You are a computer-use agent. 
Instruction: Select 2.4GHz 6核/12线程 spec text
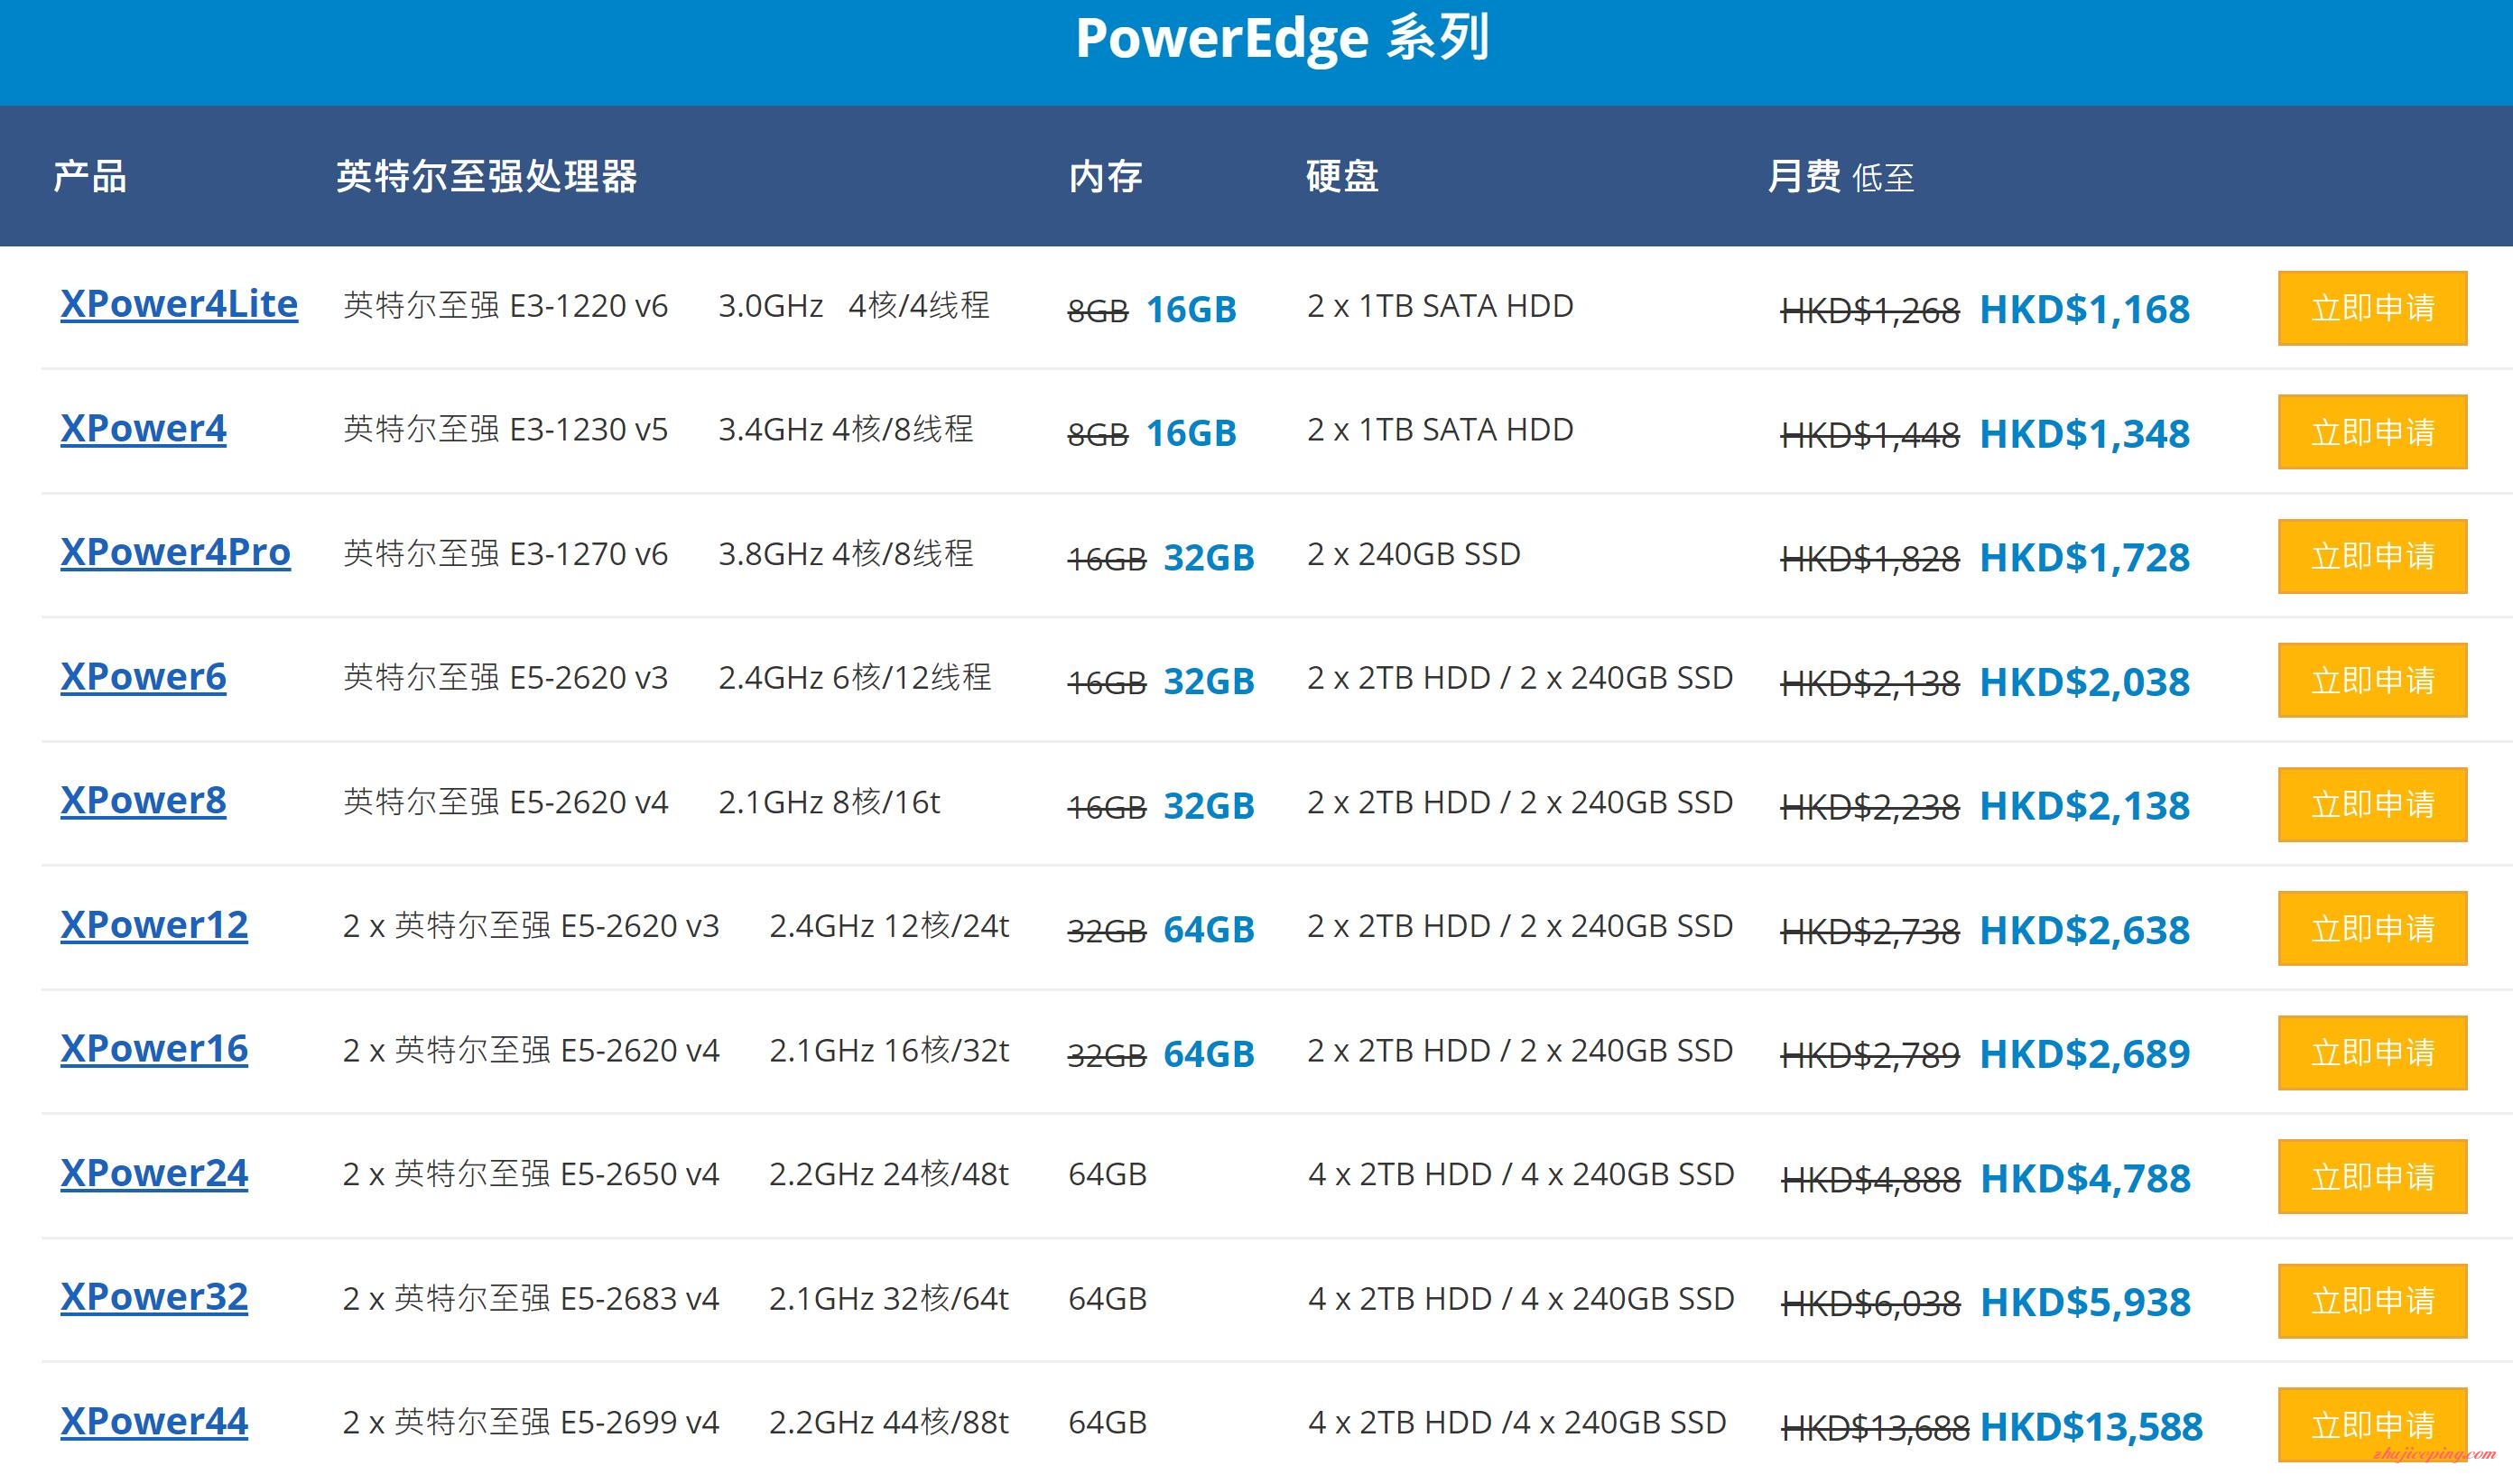click(855, 677)
